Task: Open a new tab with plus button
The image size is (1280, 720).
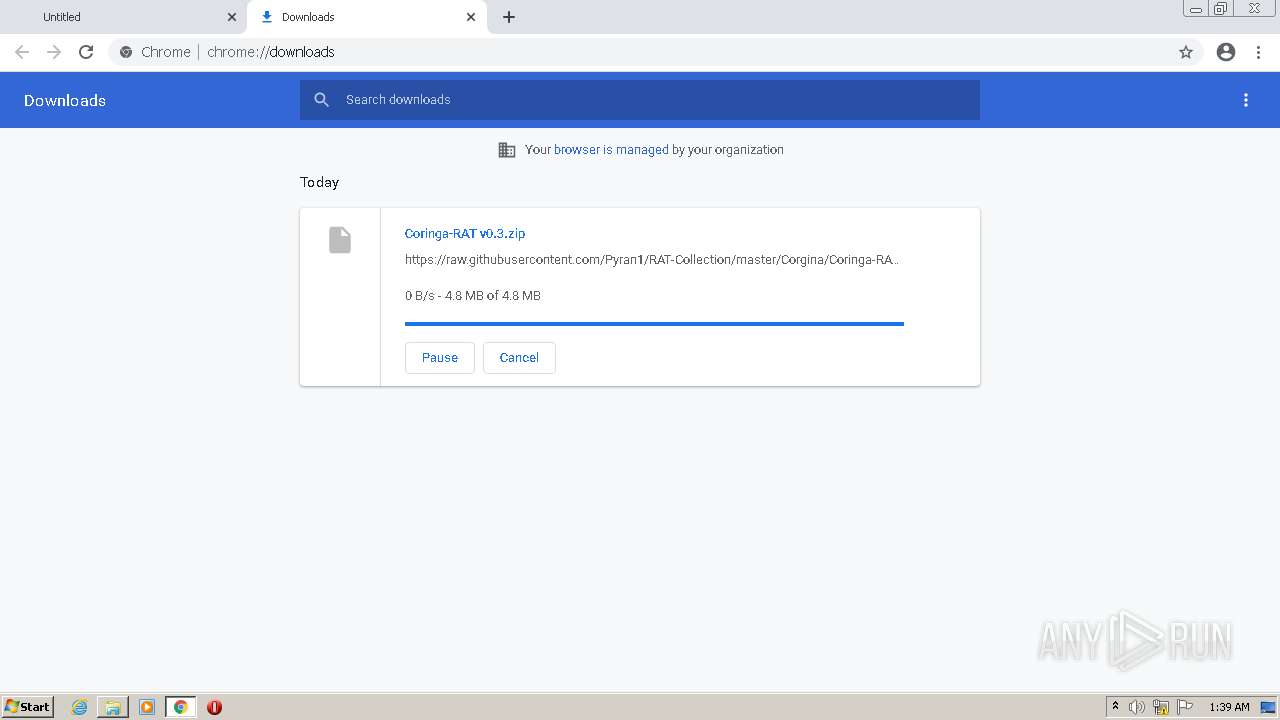Action: [509, 17]
